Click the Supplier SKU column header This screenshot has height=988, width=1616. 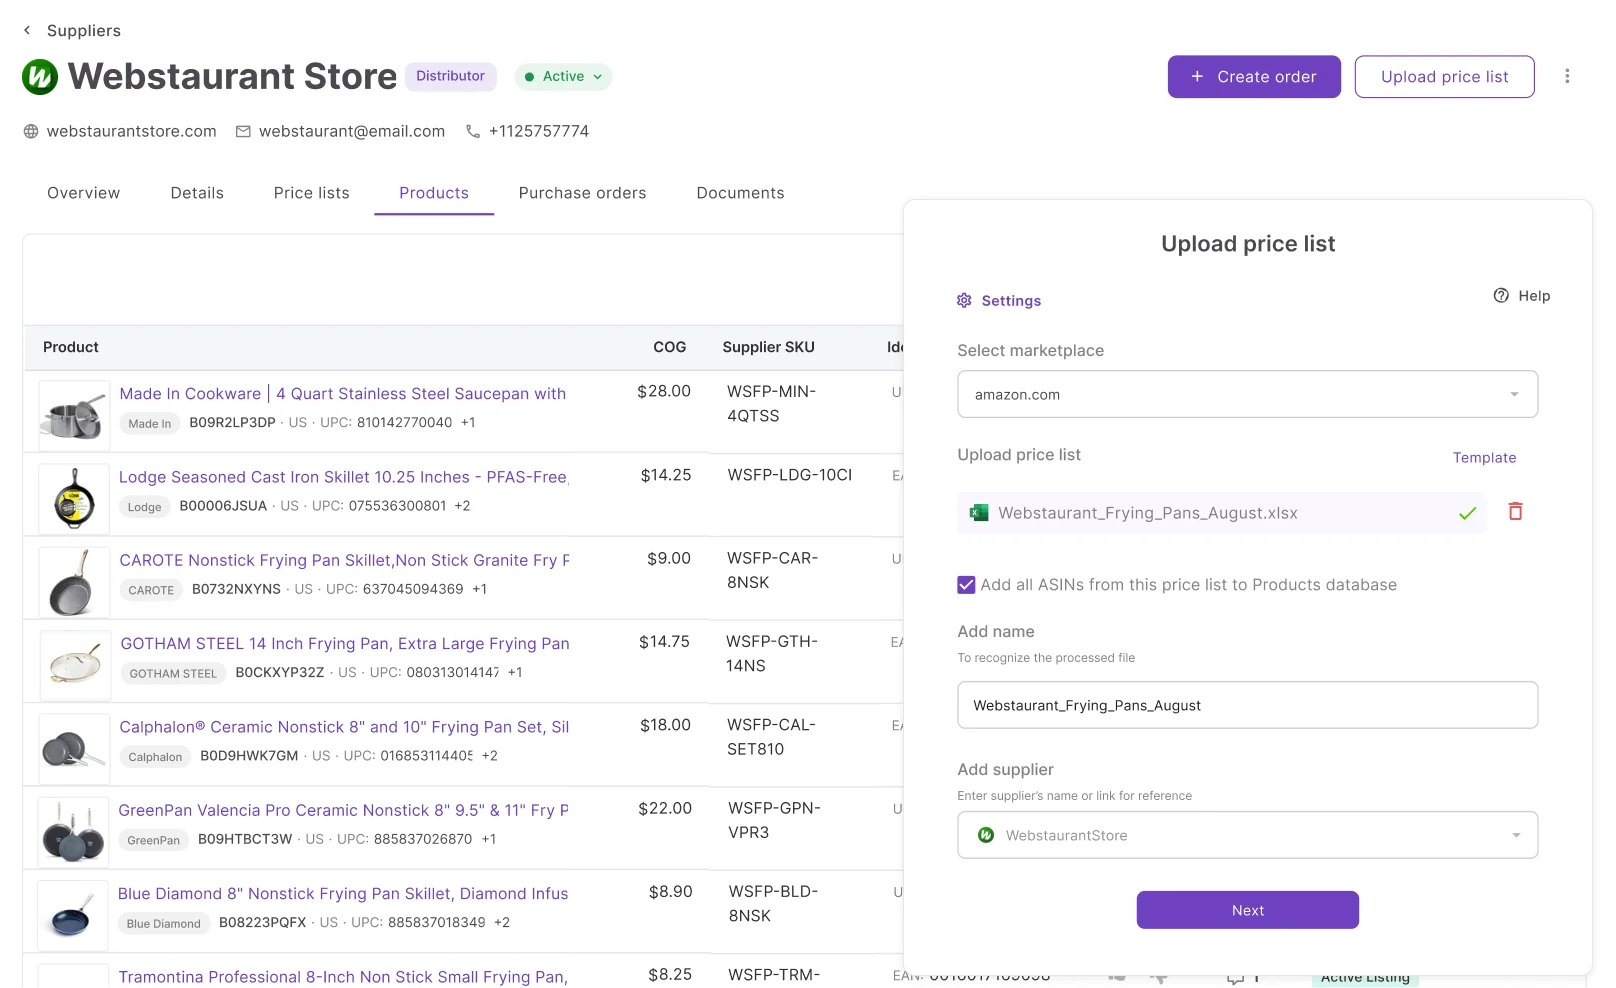[x=768, y=347]
